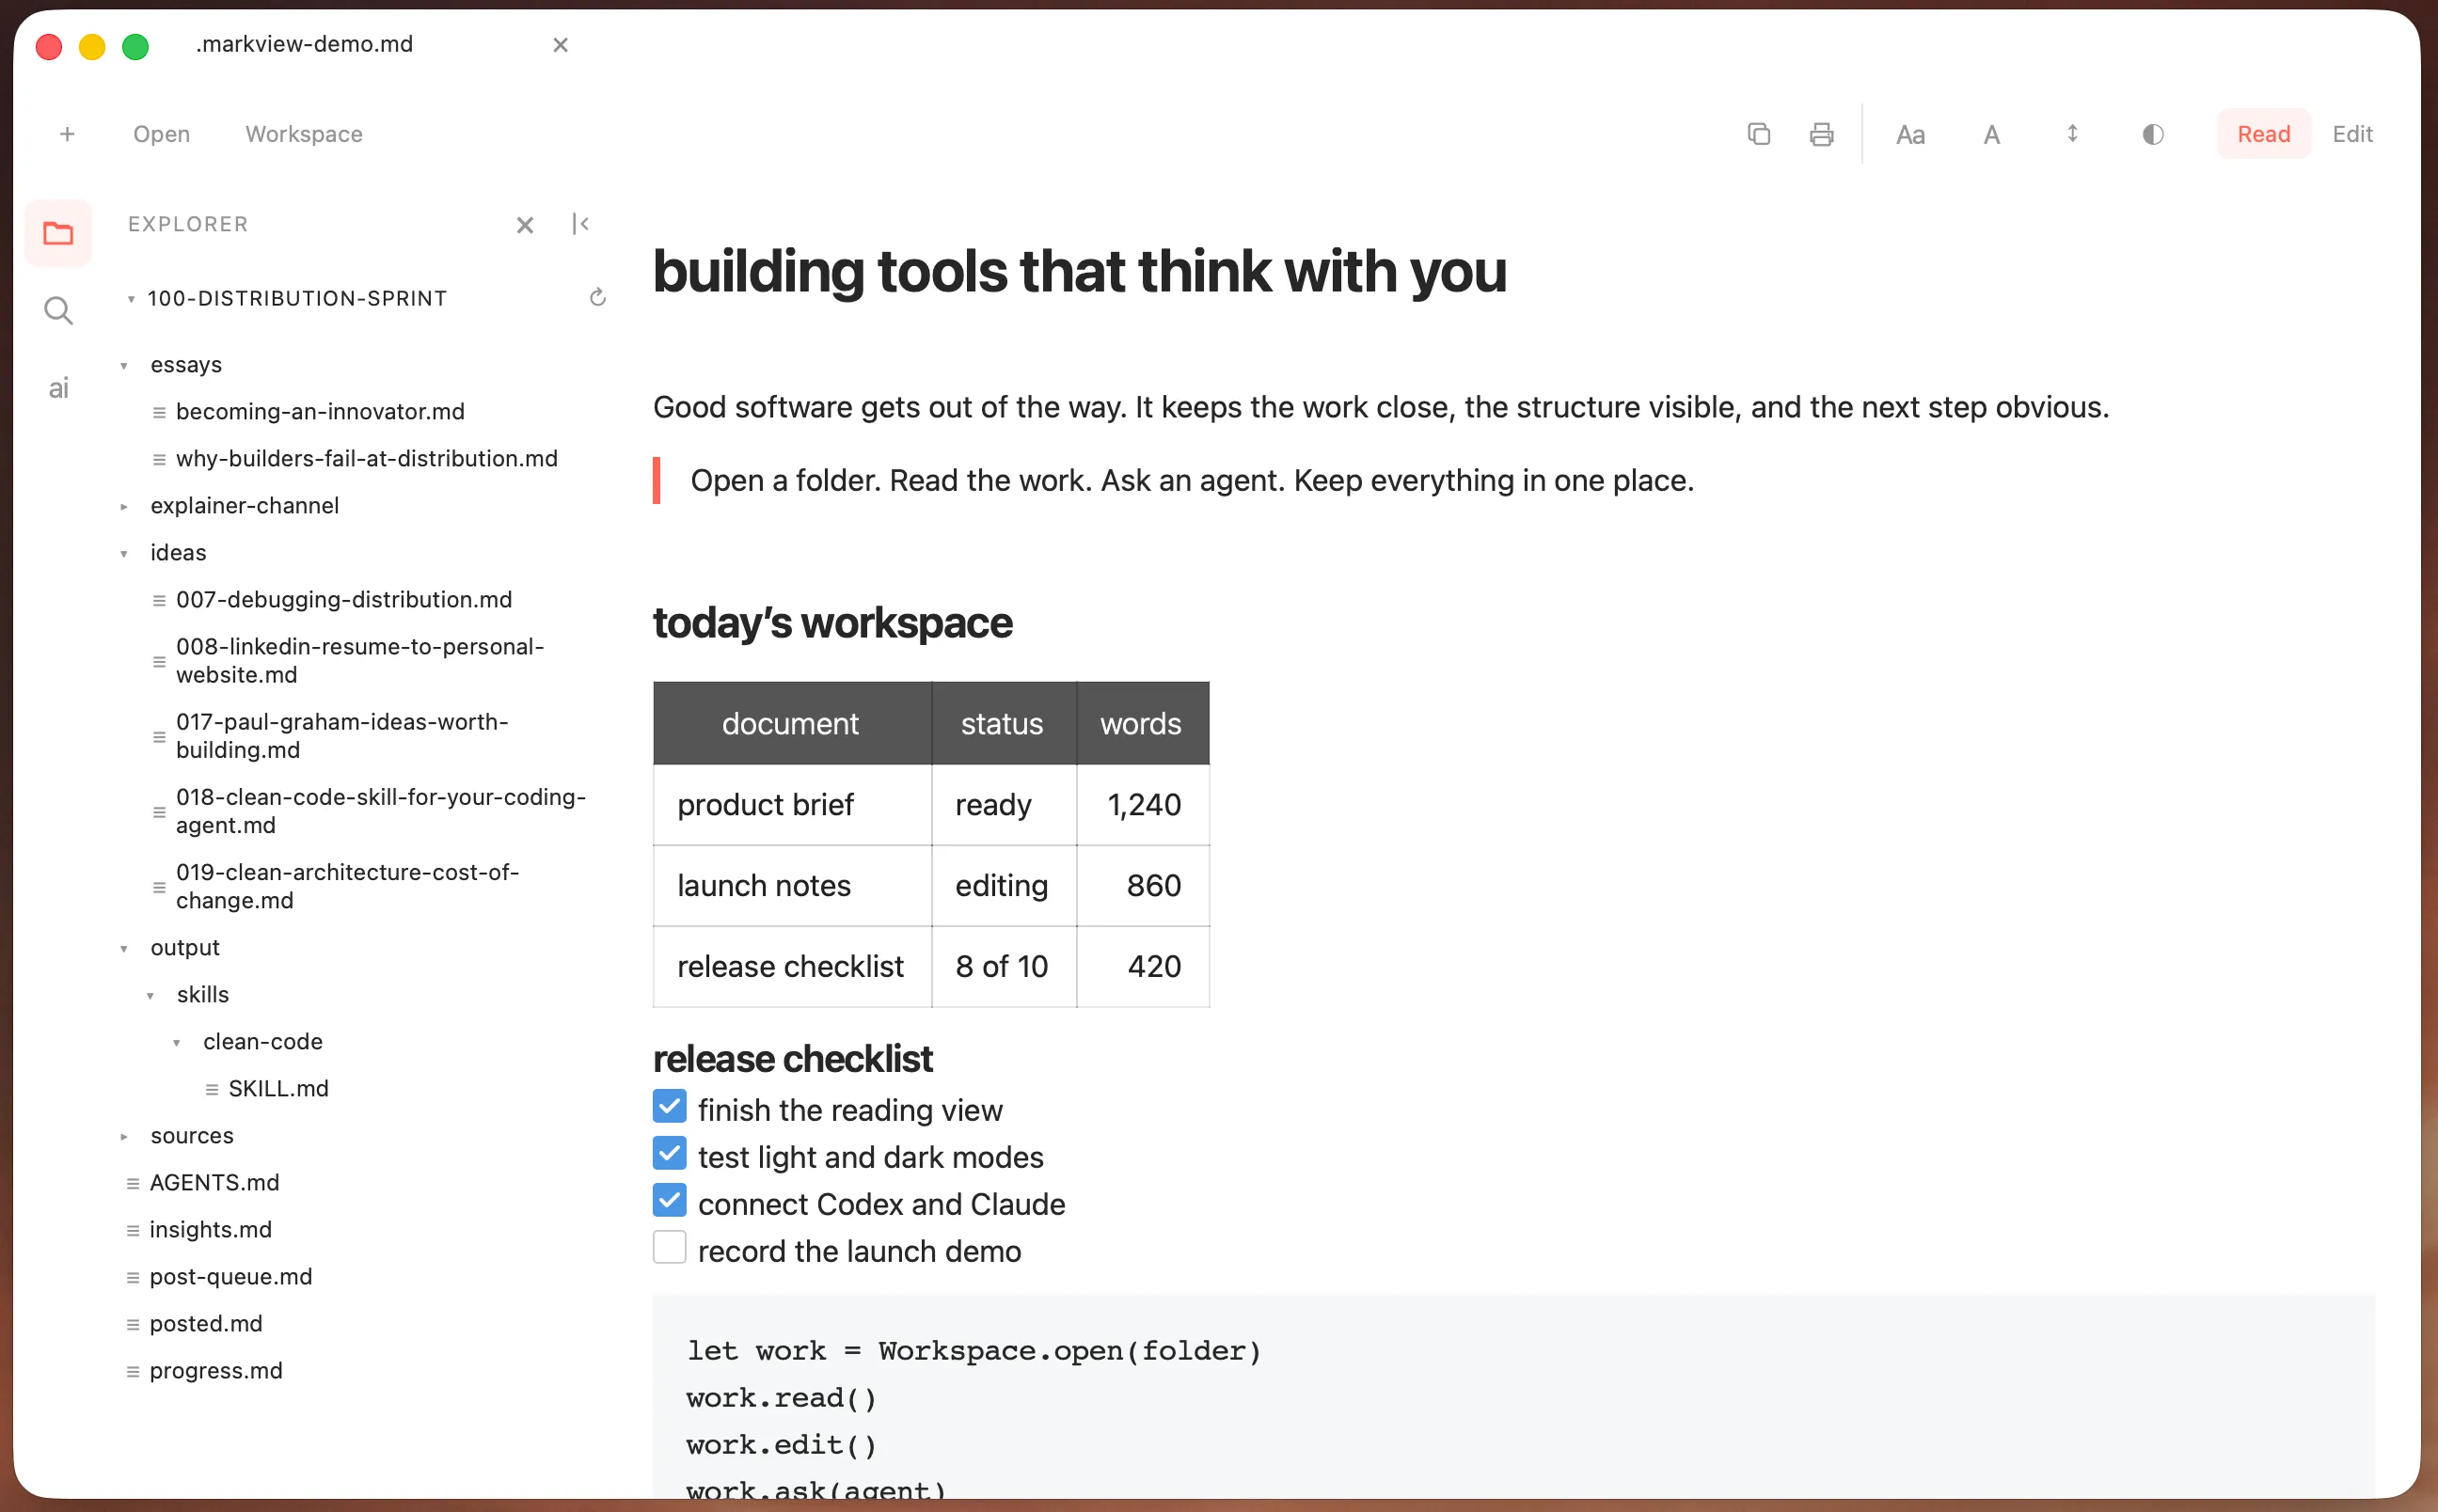
Task: Expand the sources folder
Action: [x=124, y=1136]
